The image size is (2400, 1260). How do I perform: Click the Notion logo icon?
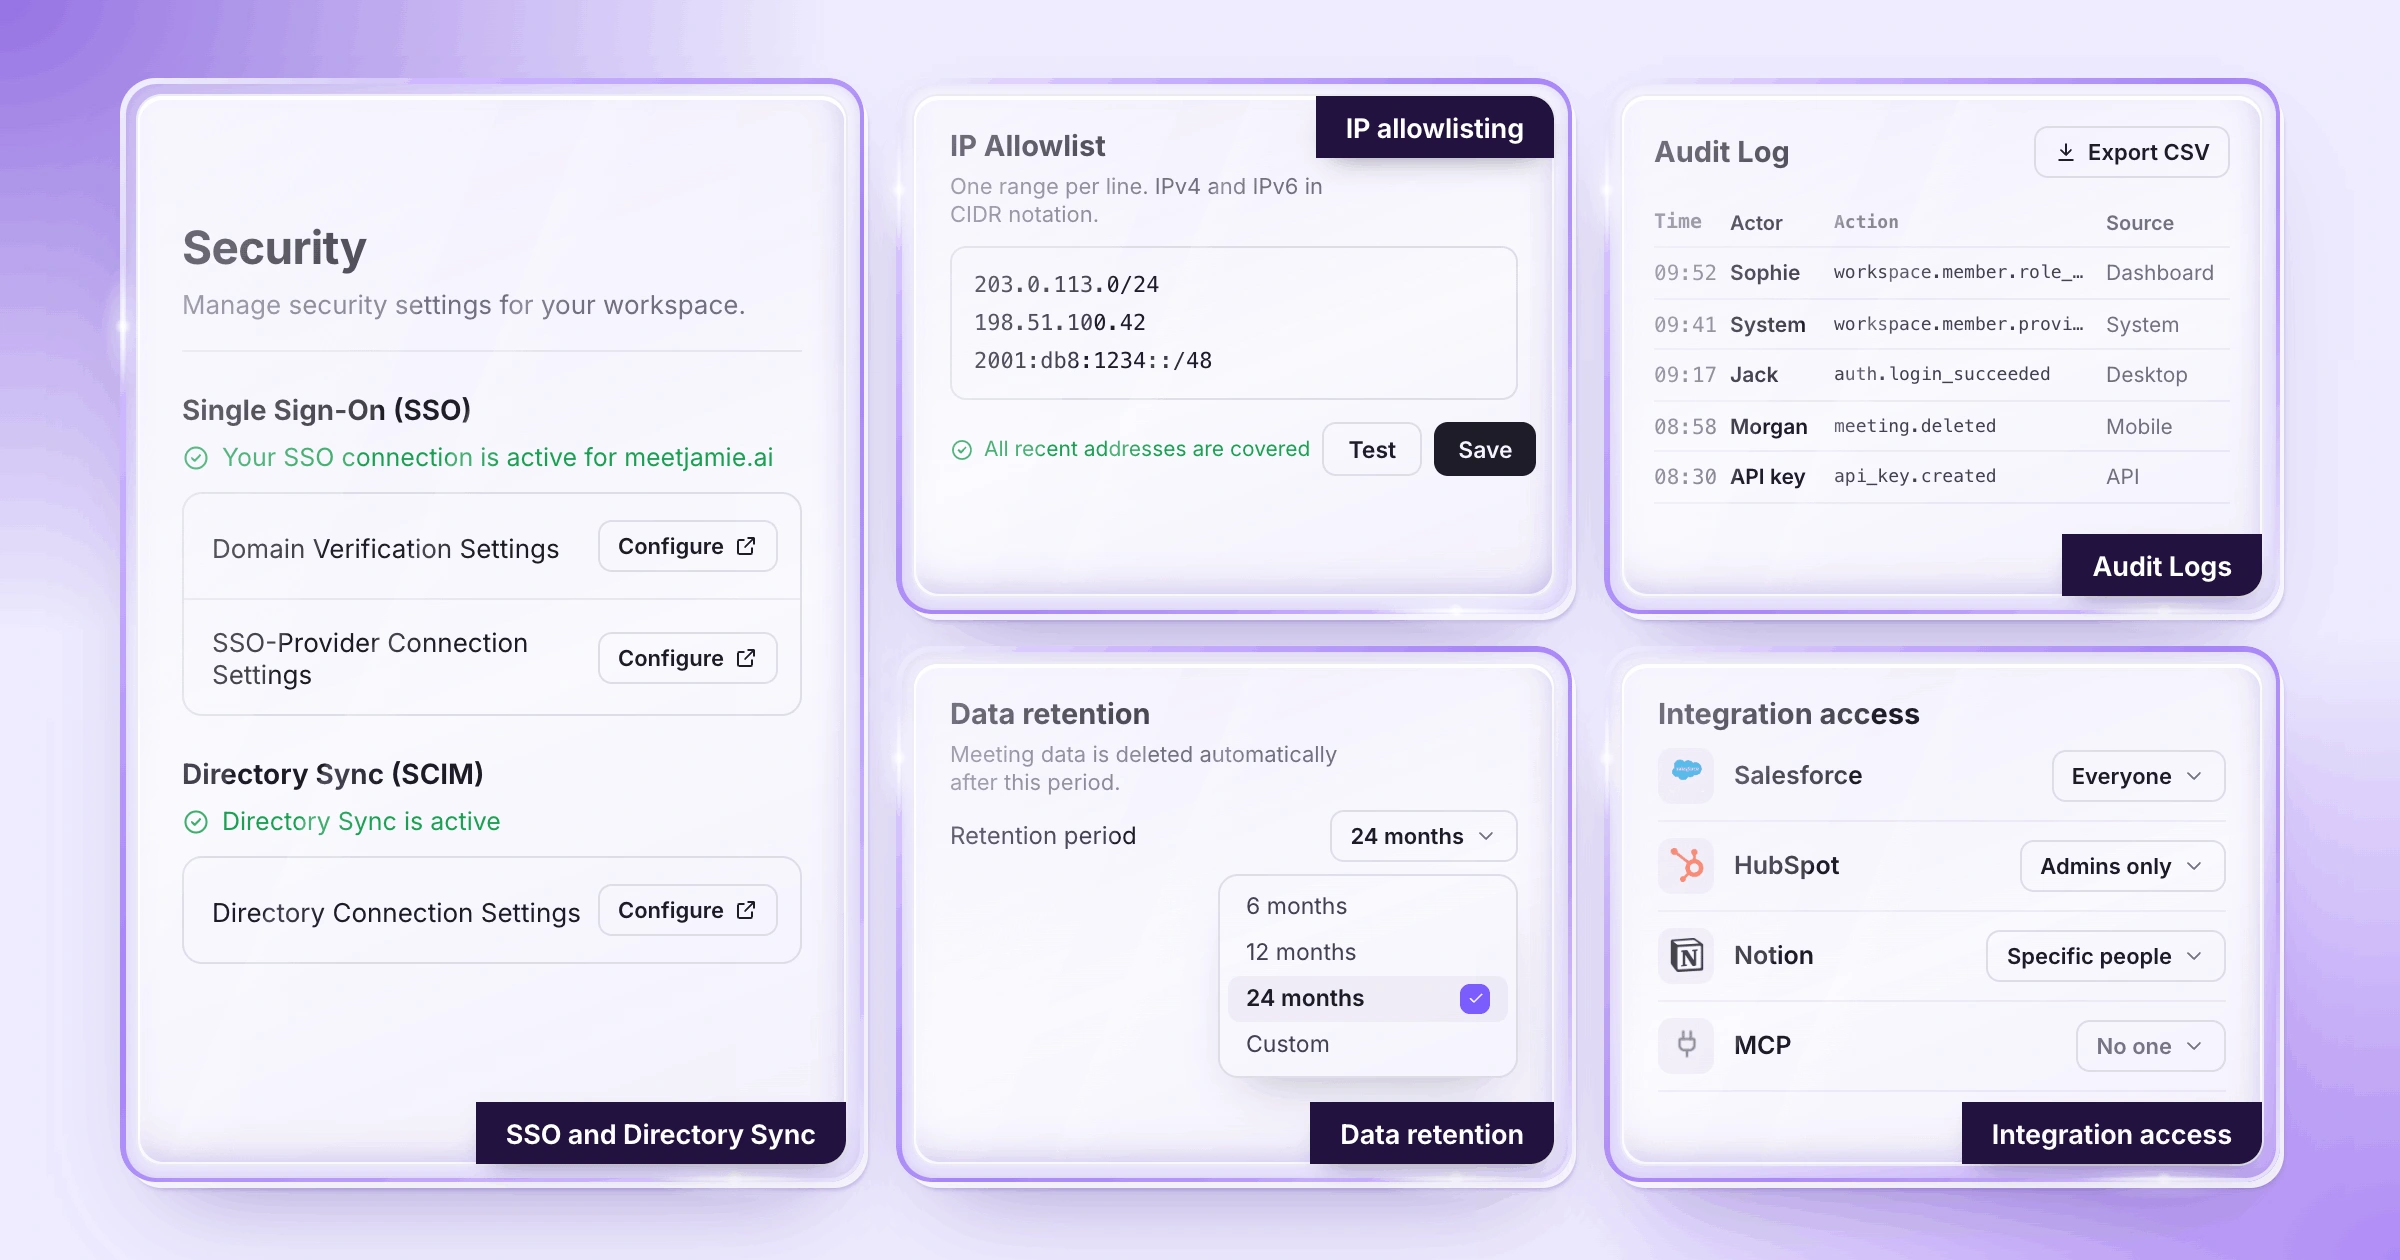1686,955
